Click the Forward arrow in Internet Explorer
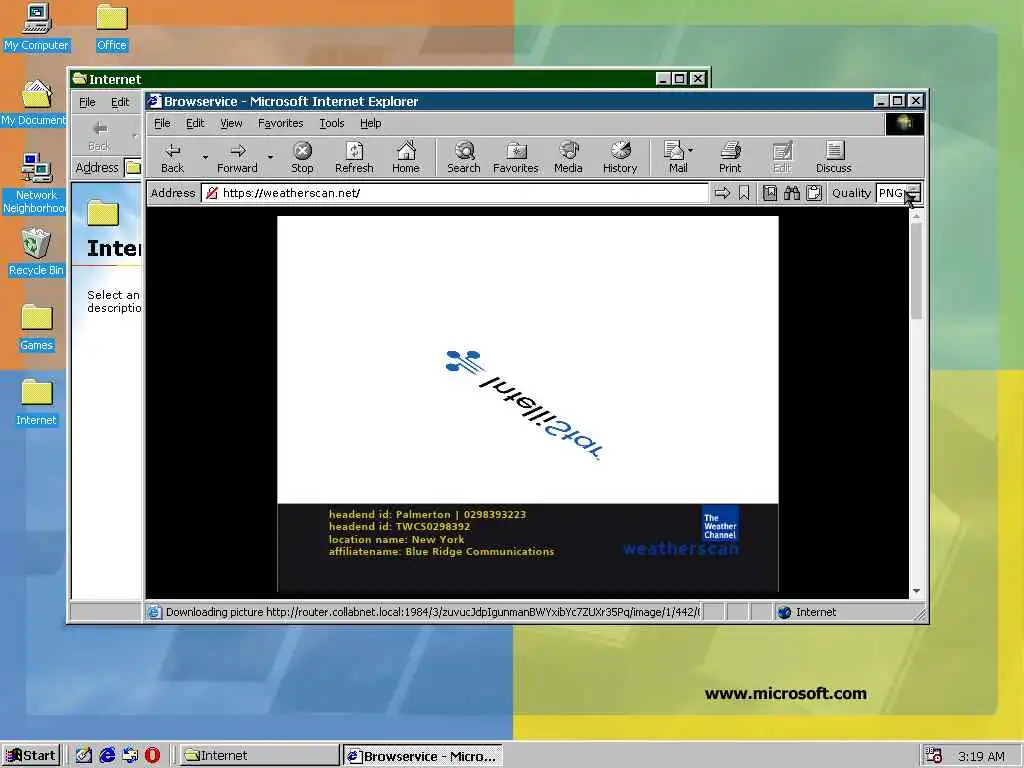Image resolution: width=1024 pixels, height=768 pixels. (x=237, y=157)
